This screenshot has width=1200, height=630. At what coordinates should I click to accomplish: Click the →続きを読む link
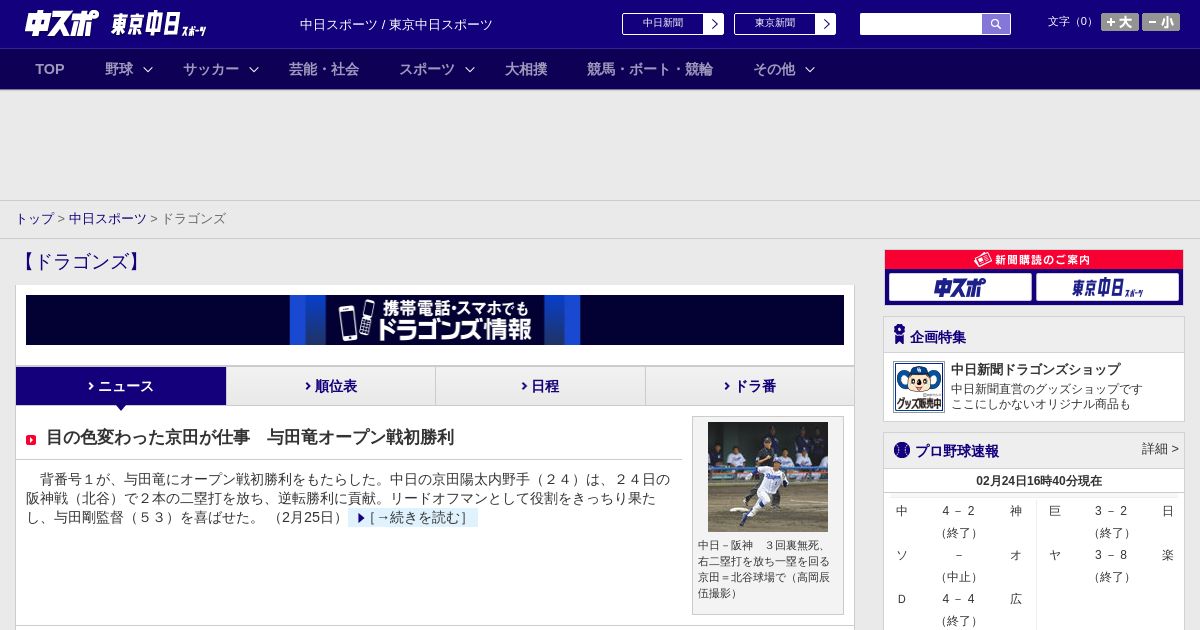coord(413,517)
